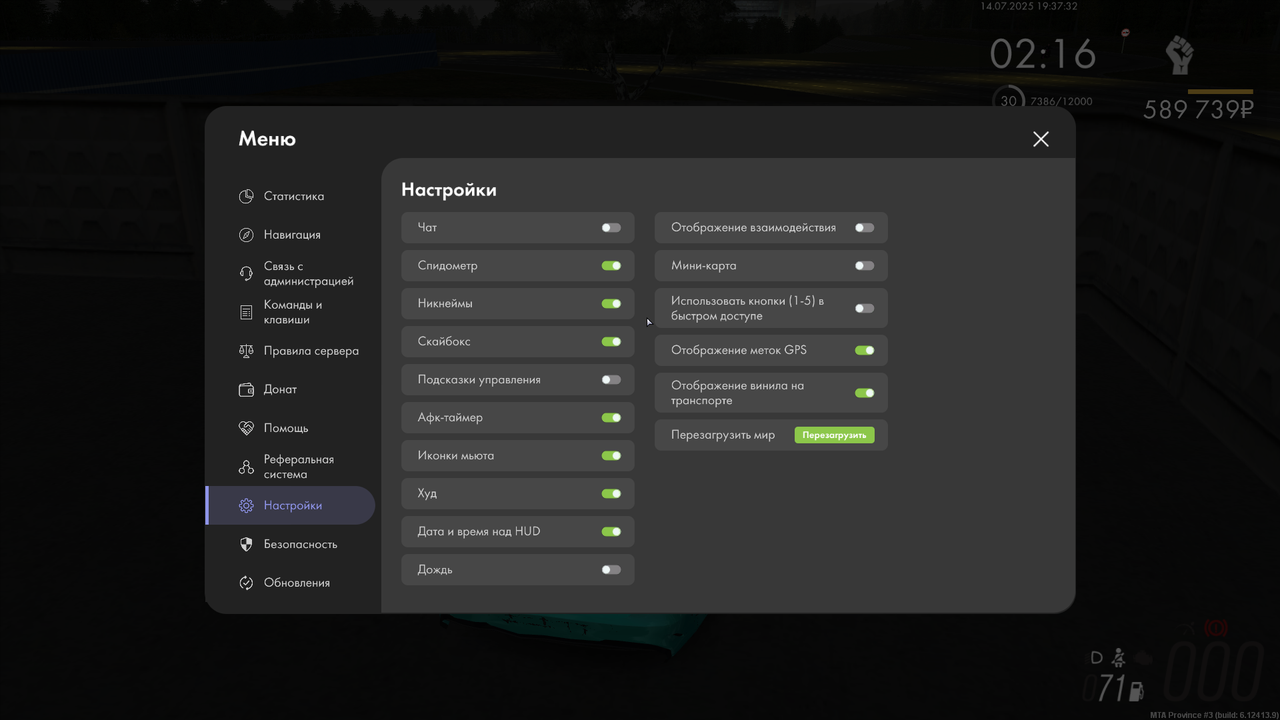1280x720 pixels.
Task: Click the Статистика pie chart icon
Action: [x=246, y=197]
